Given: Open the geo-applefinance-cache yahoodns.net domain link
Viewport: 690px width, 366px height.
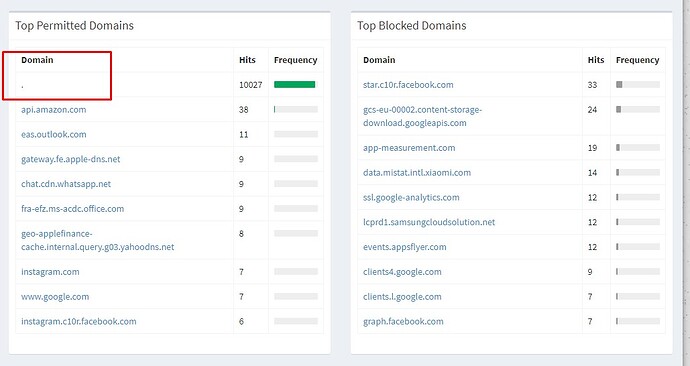Looking at the screenshot, I should tap(98, 240).
